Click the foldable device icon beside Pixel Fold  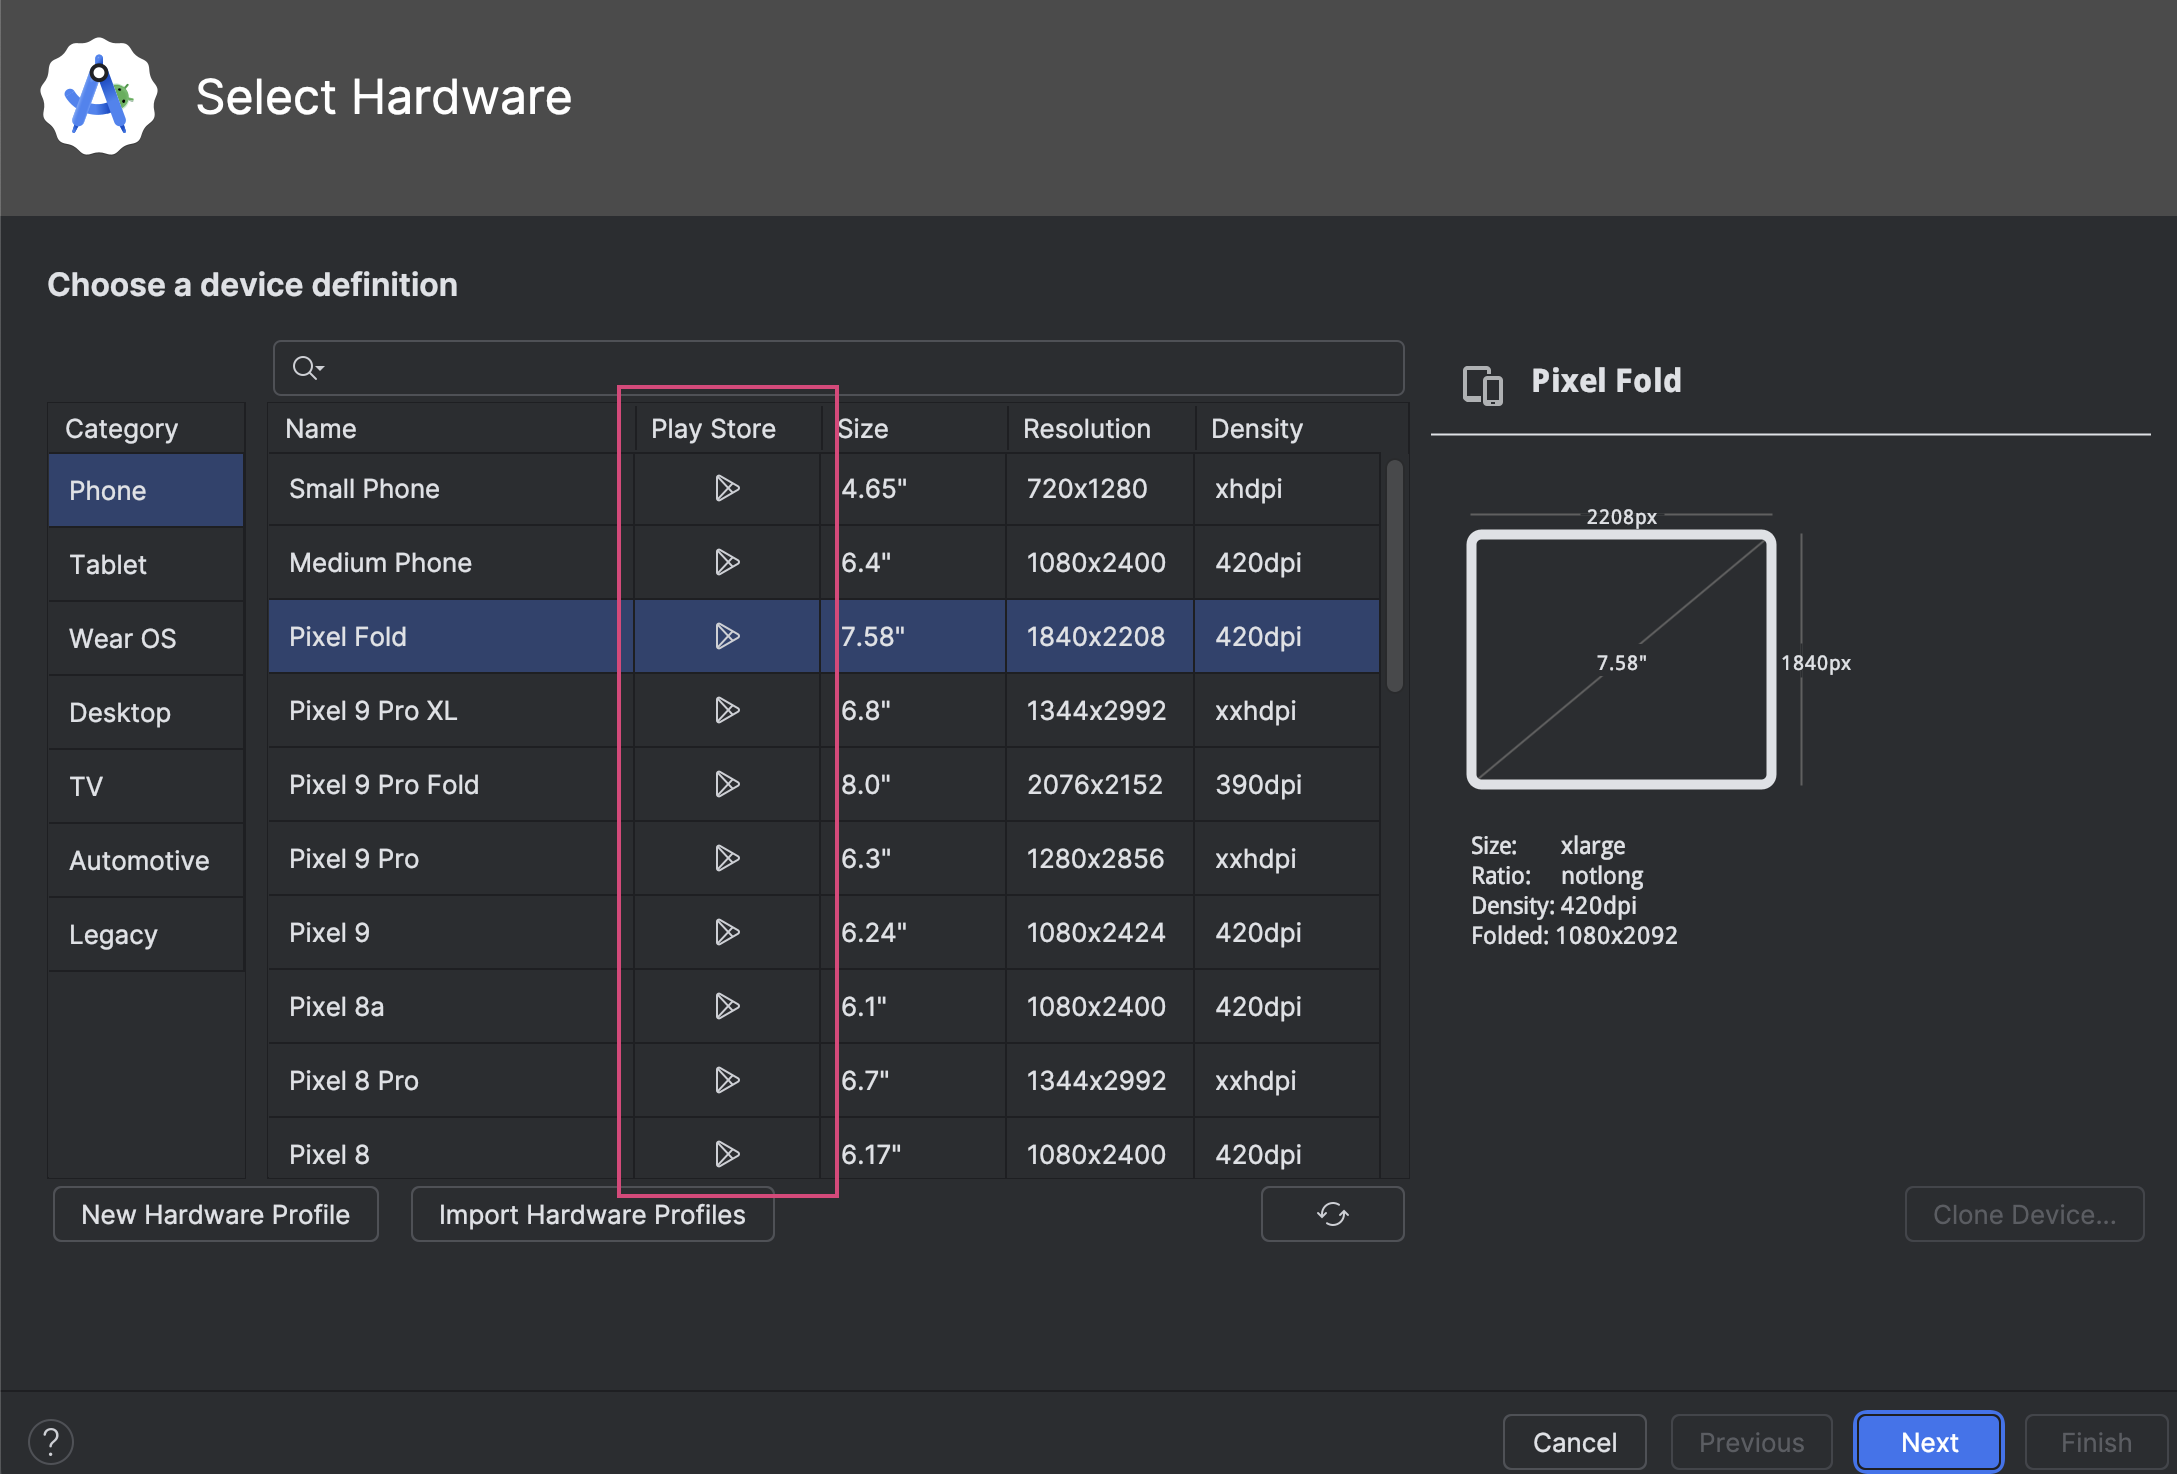pyautogui.click(x=1482, y=384)
